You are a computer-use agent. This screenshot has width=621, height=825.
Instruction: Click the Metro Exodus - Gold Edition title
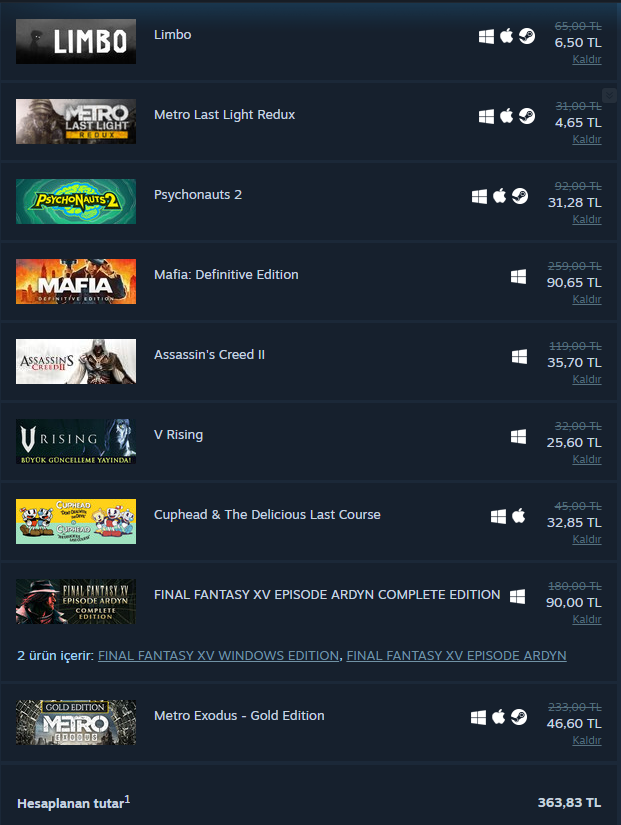pos(239,716)
